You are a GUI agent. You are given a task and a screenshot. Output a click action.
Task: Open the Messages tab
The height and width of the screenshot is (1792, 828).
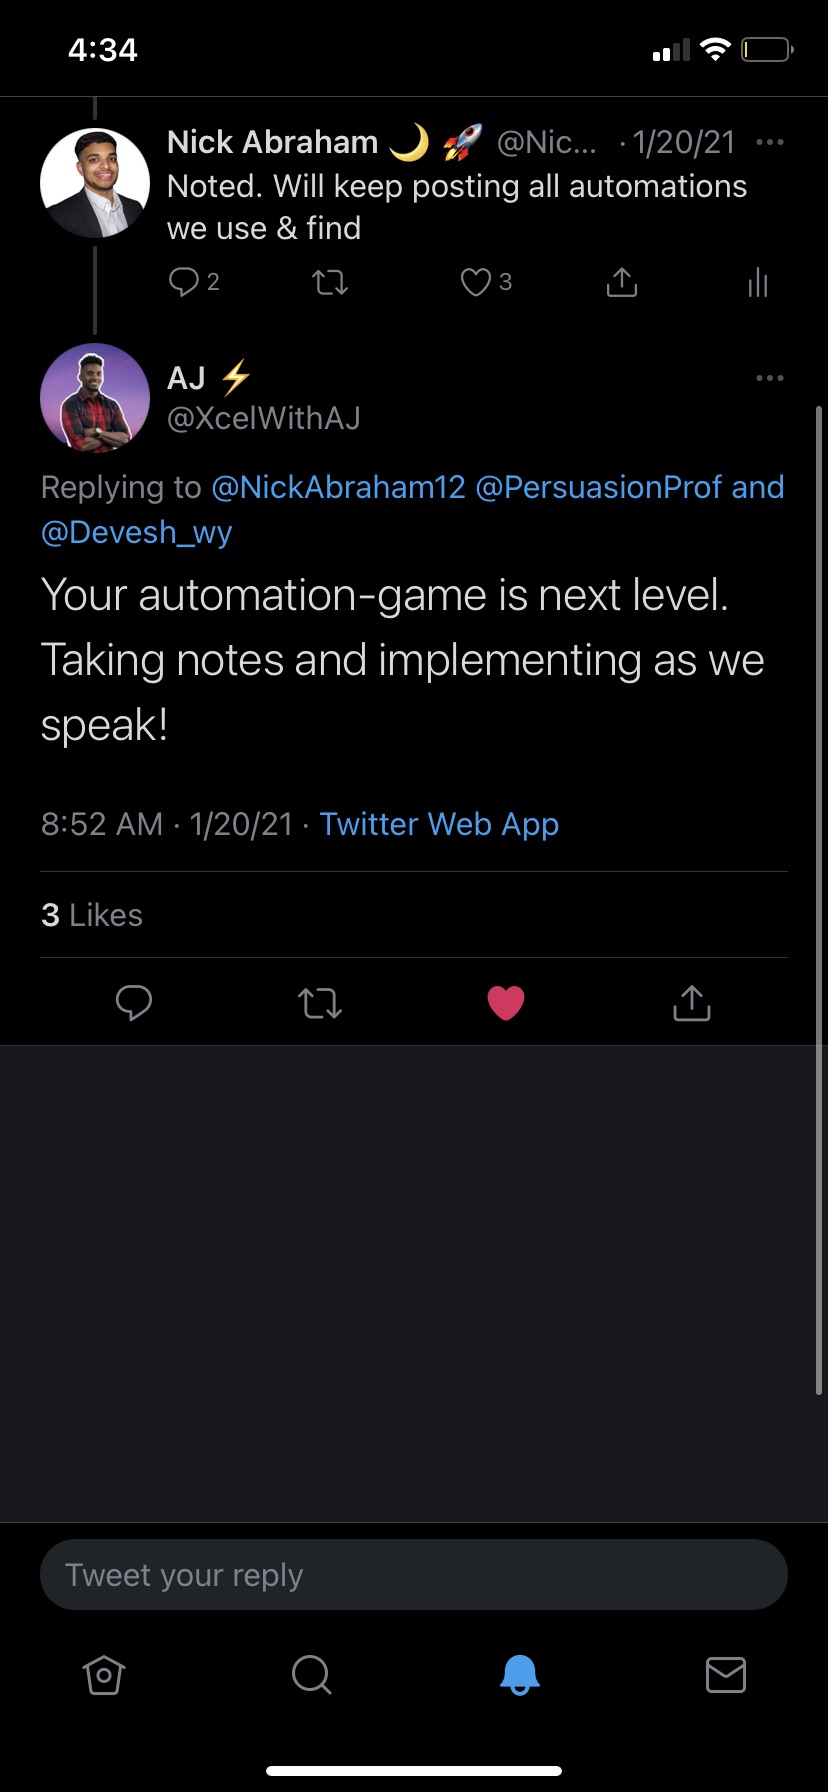[x=726, y=1674]
